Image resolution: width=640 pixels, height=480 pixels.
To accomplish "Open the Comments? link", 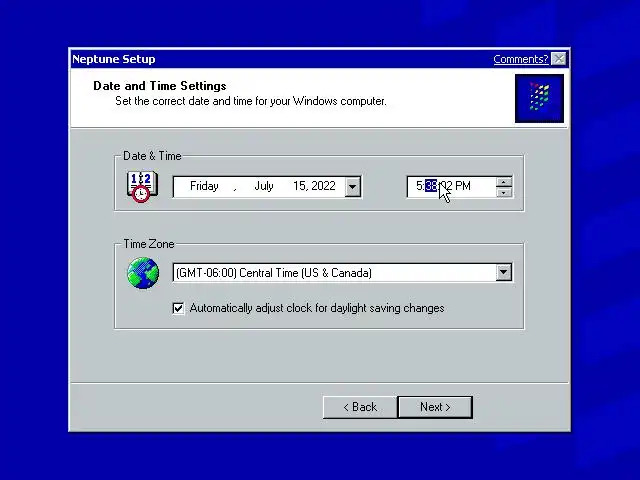I will pyautogui.click(x=520, y=59).
